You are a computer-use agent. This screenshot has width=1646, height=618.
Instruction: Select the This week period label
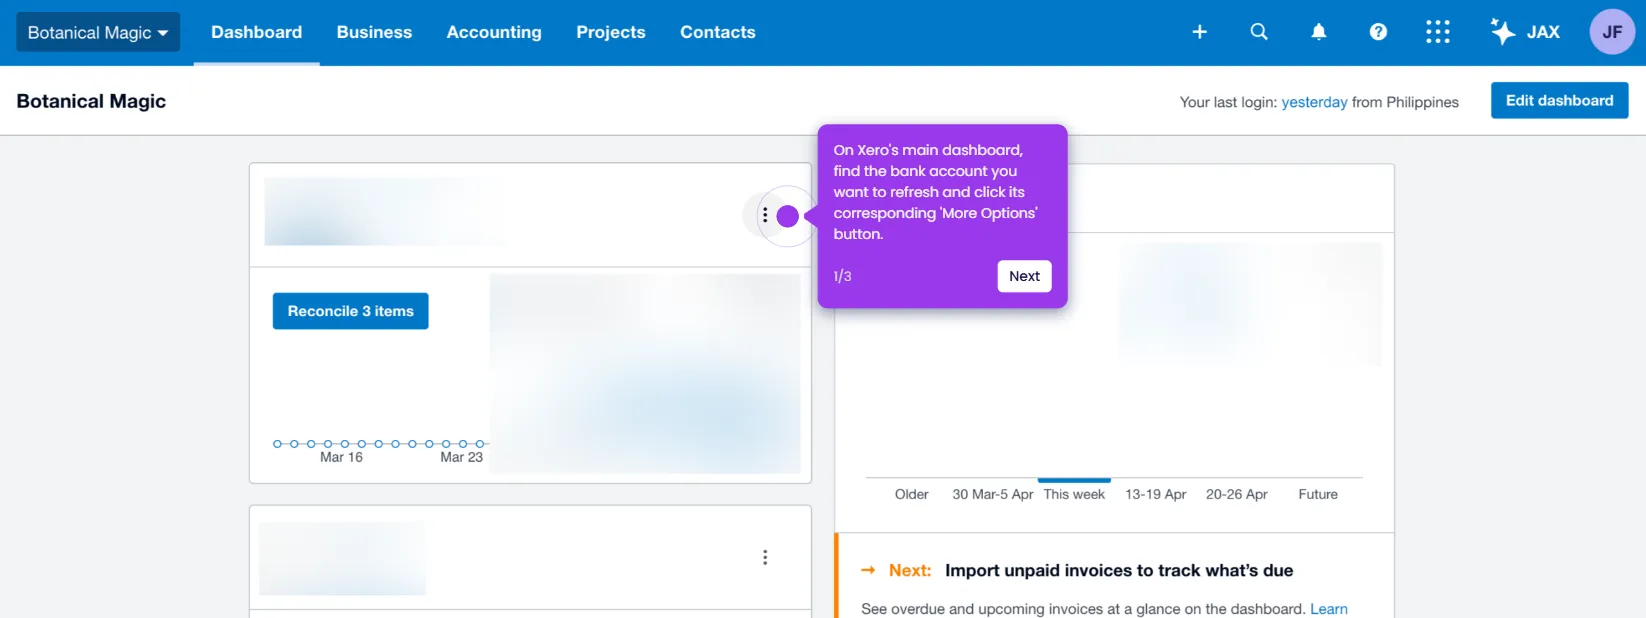click(x=1074, y=494)
